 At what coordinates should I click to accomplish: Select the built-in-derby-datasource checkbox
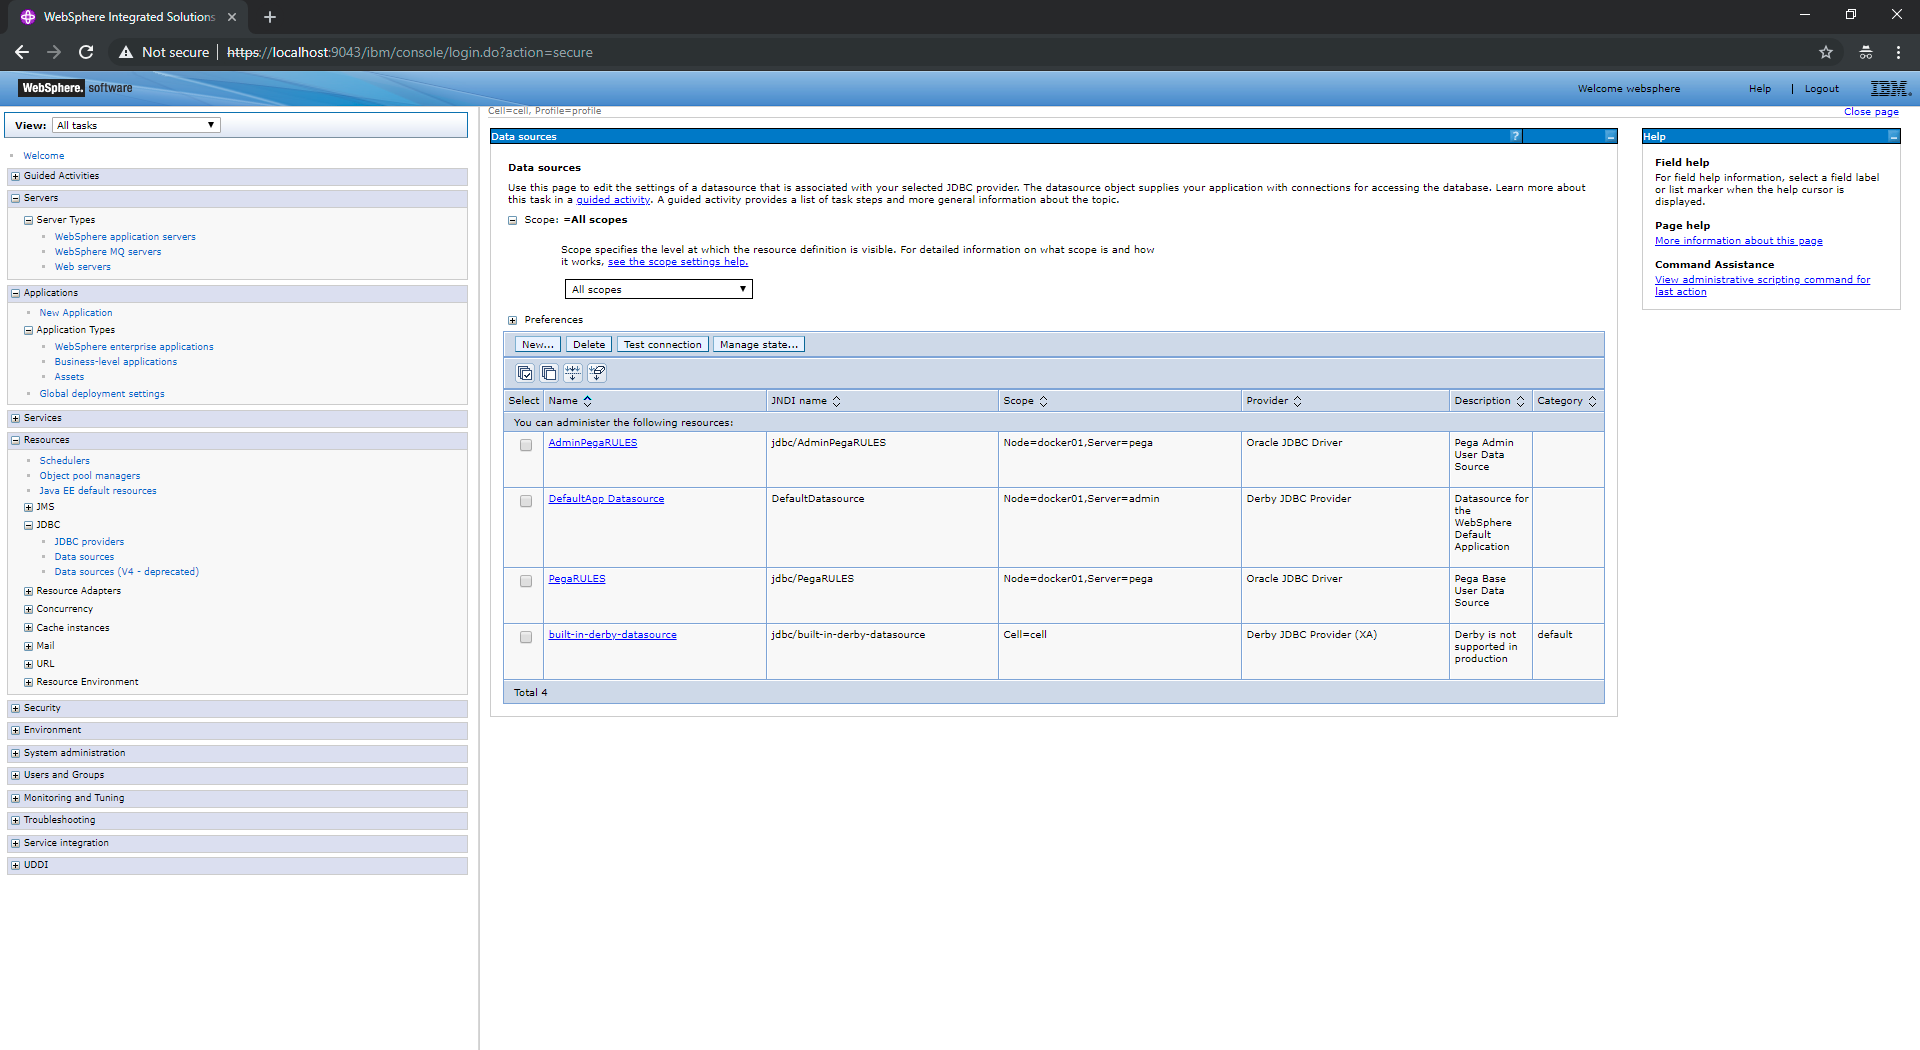click(526, 637)
